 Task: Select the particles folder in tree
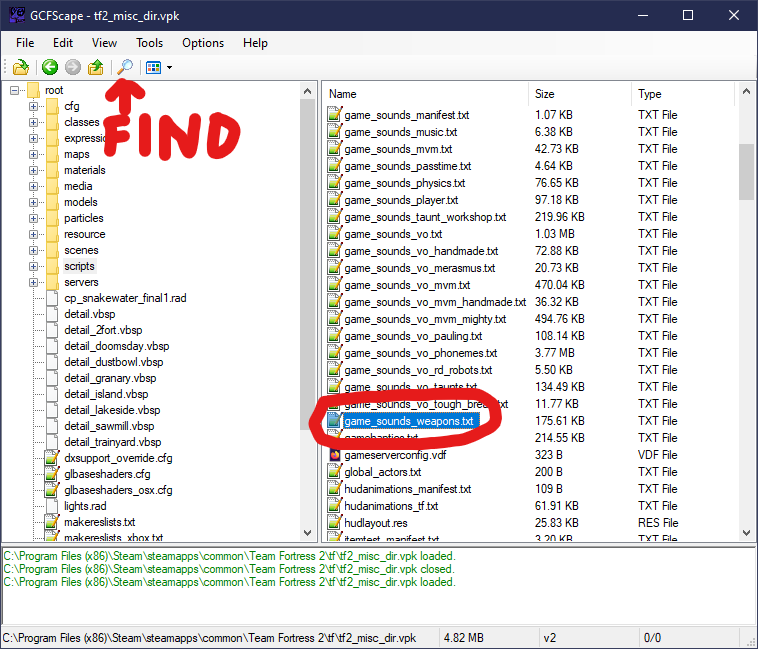(84, 218)
